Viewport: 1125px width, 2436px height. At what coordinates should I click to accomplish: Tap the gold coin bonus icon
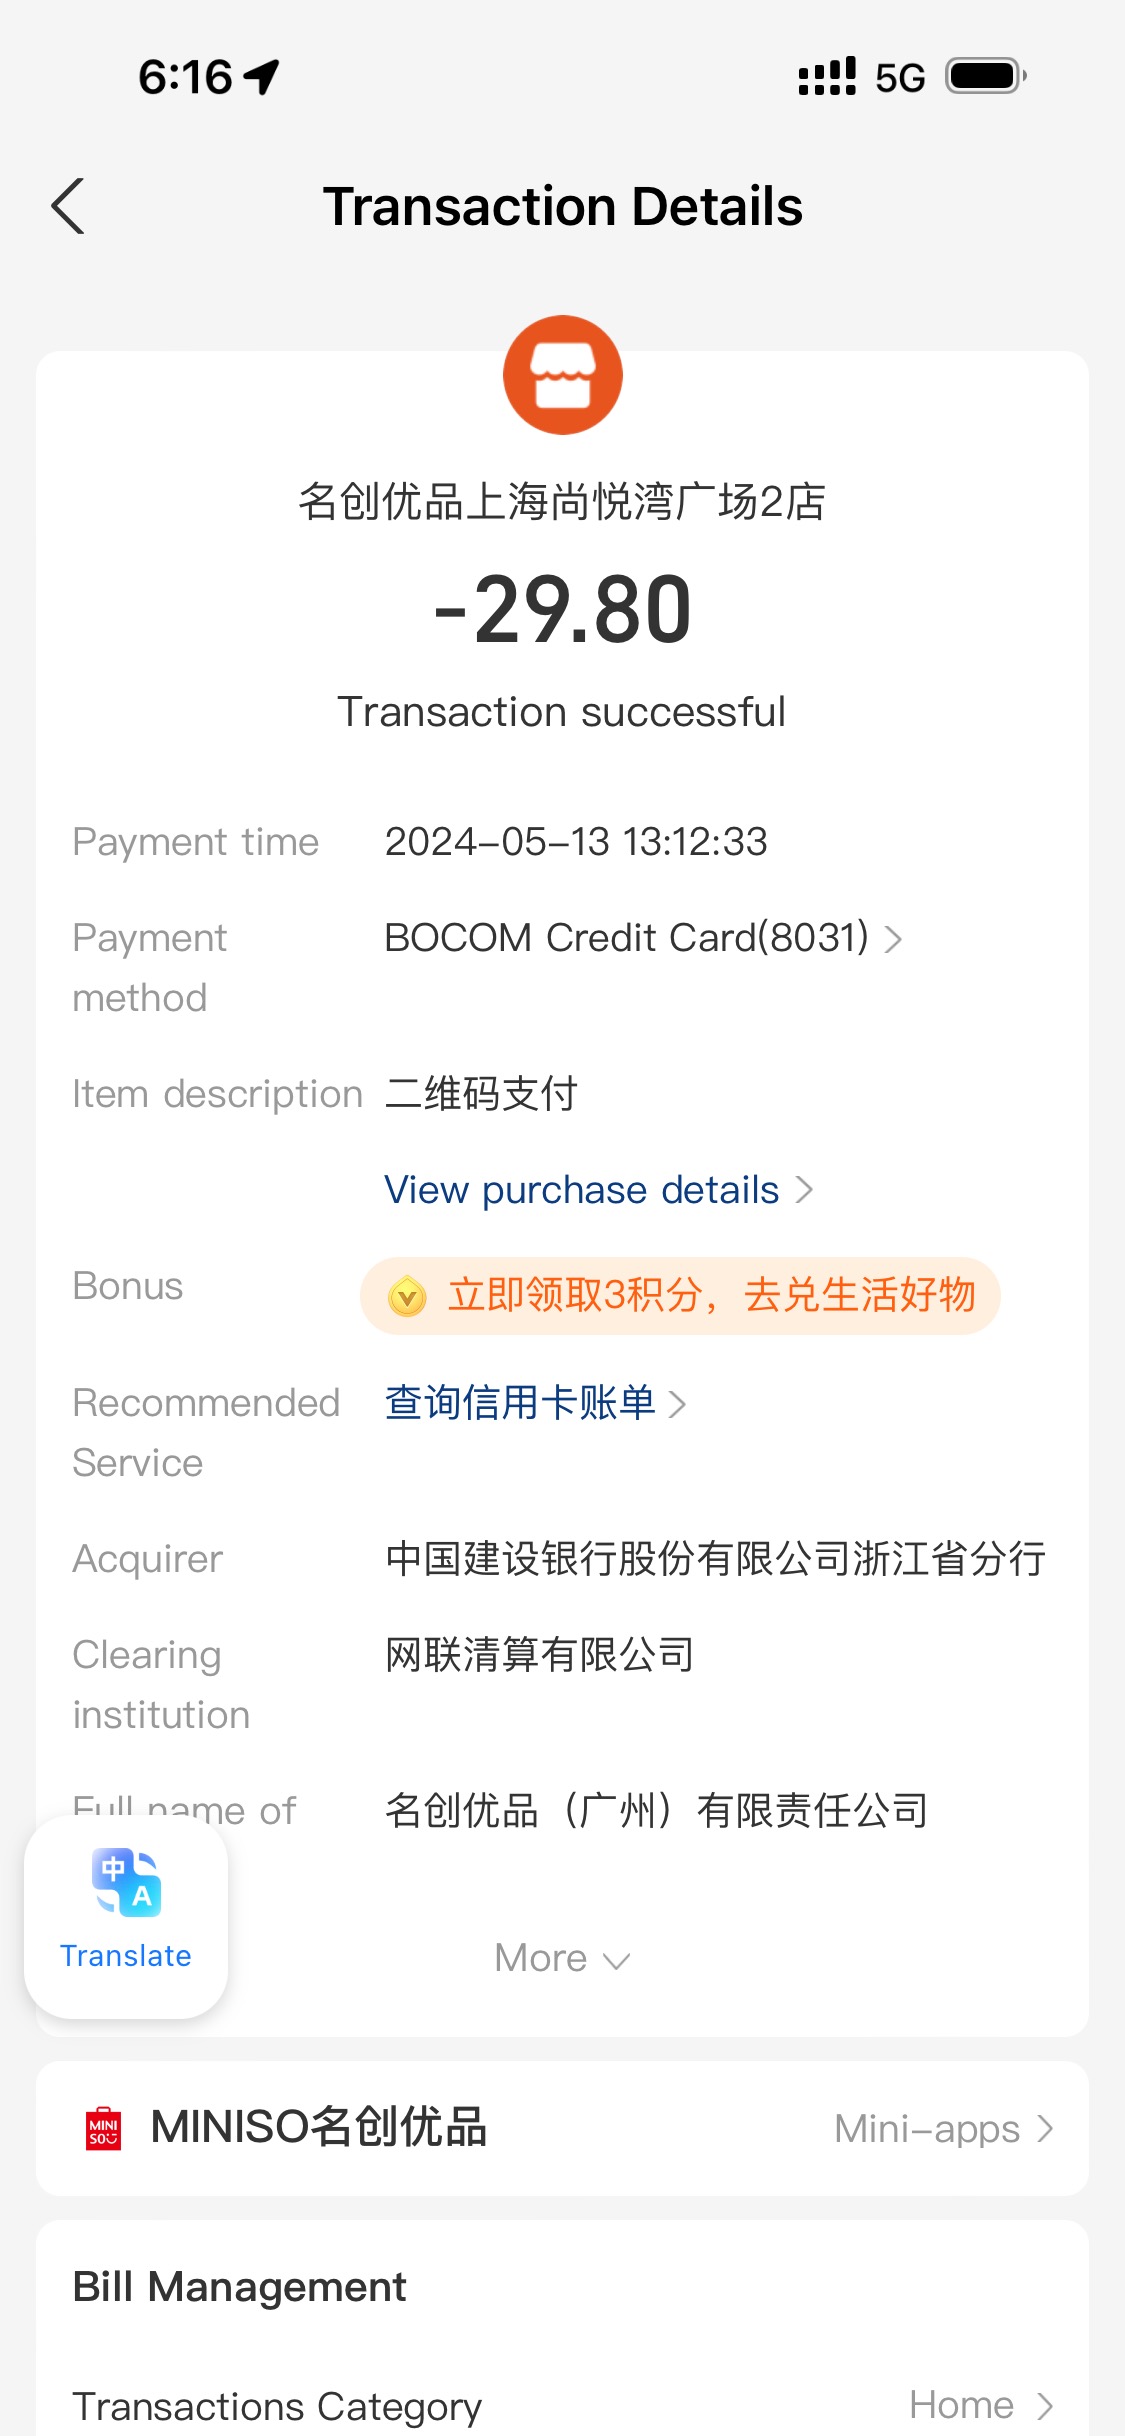(407, 1296)
